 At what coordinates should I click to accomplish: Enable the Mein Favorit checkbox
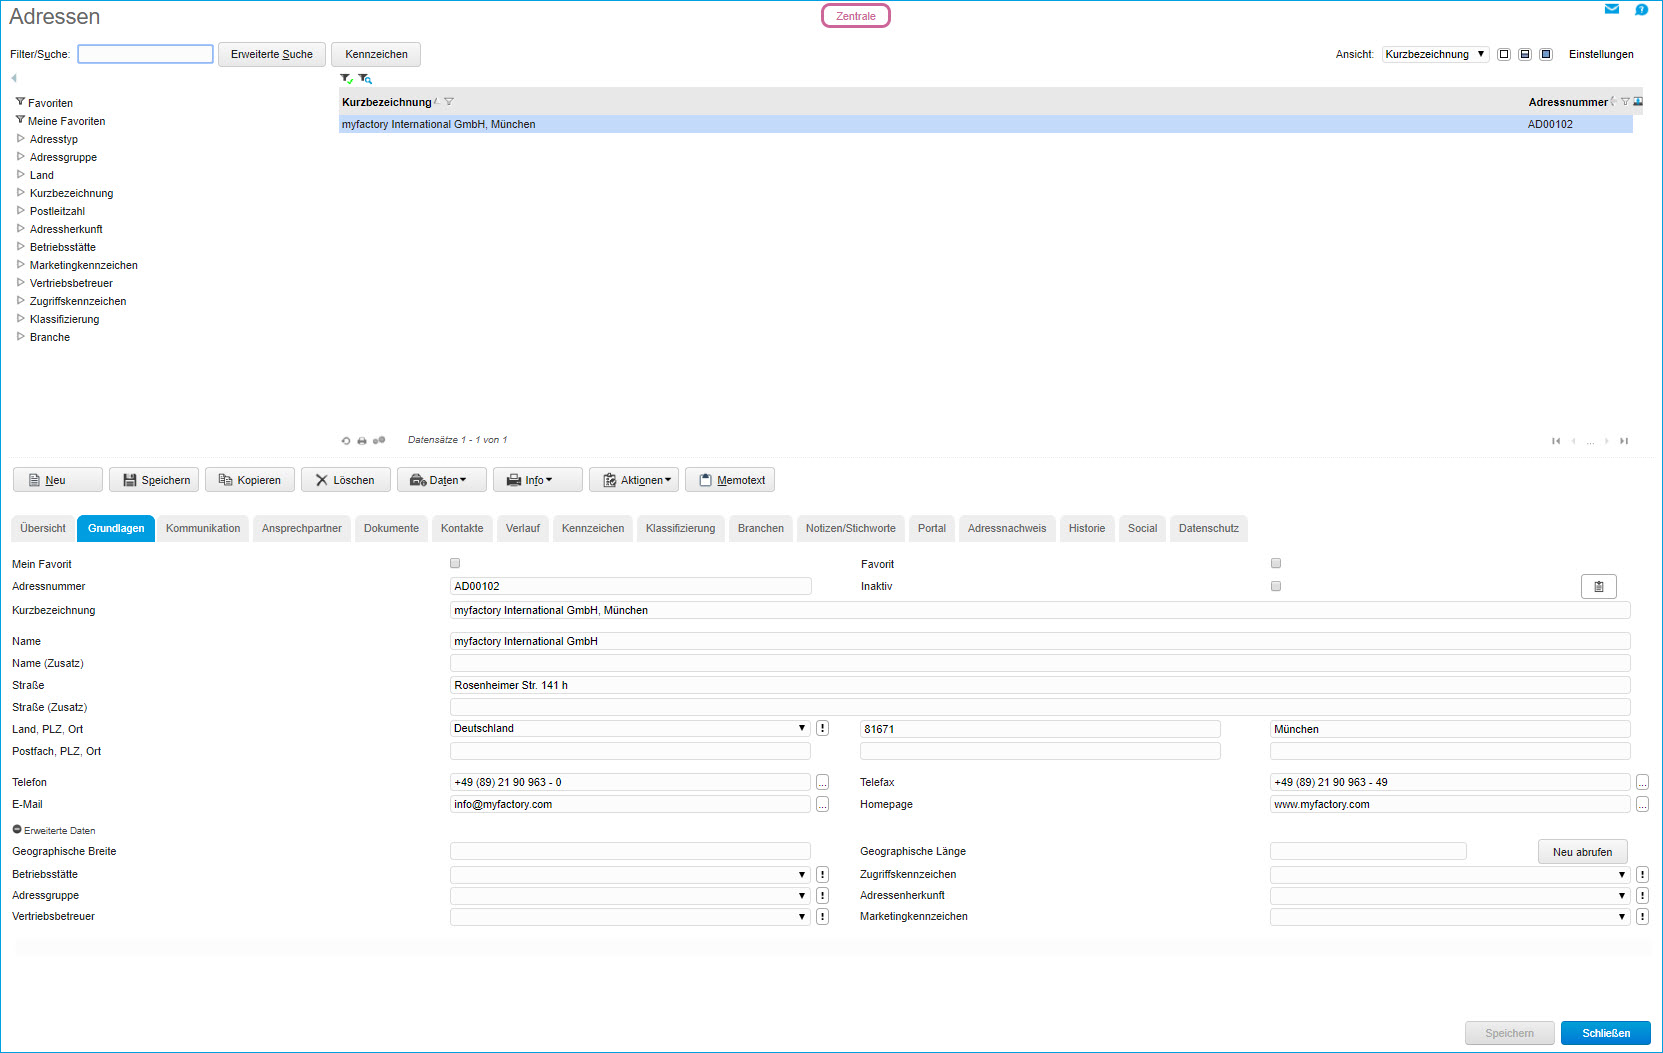455,564
